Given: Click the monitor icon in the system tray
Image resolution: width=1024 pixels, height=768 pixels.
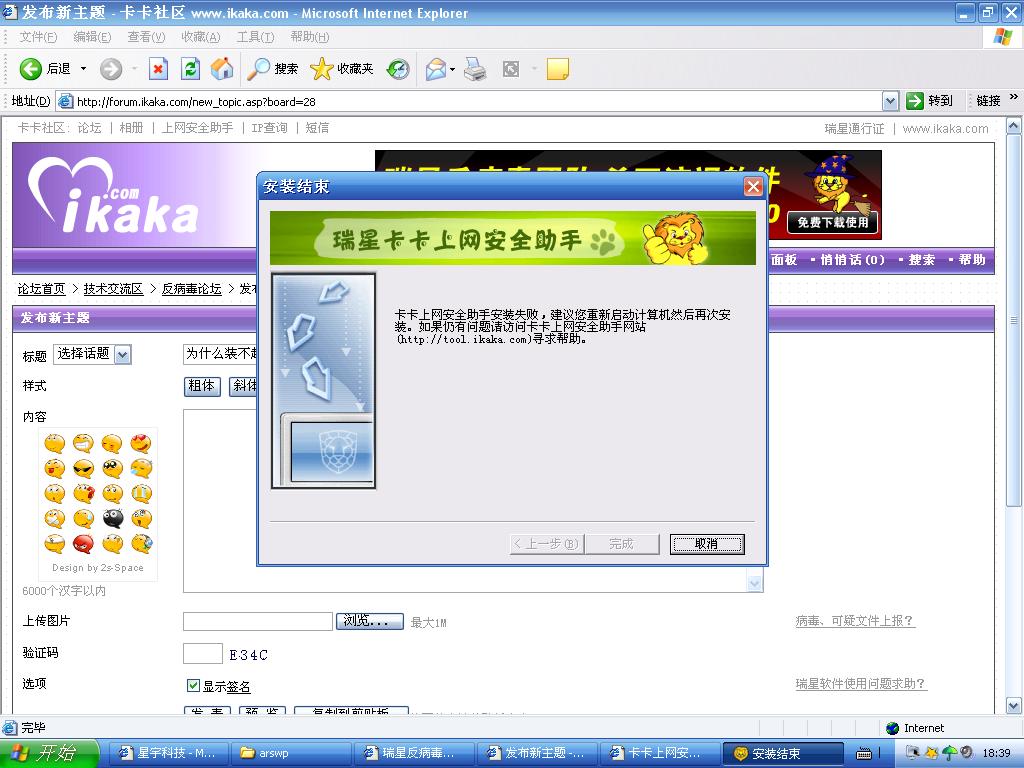Looking at the screenshot, I should point(912,754).
